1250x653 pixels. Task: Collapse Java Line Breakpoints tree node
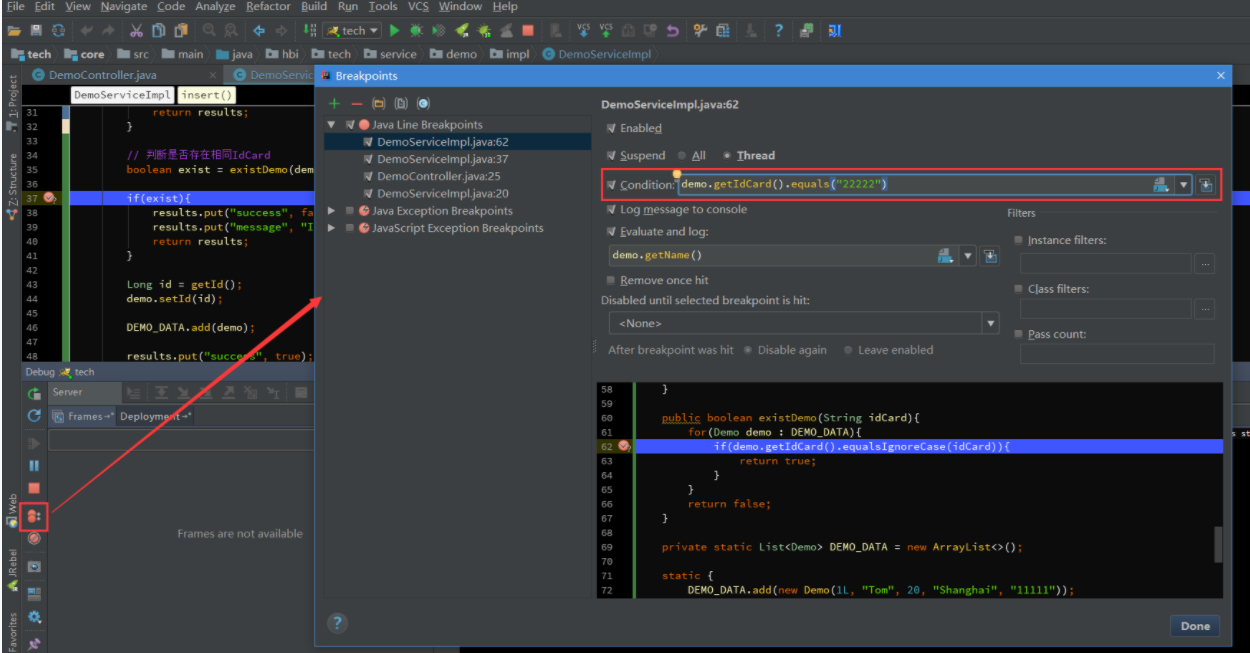pos(332,125)
